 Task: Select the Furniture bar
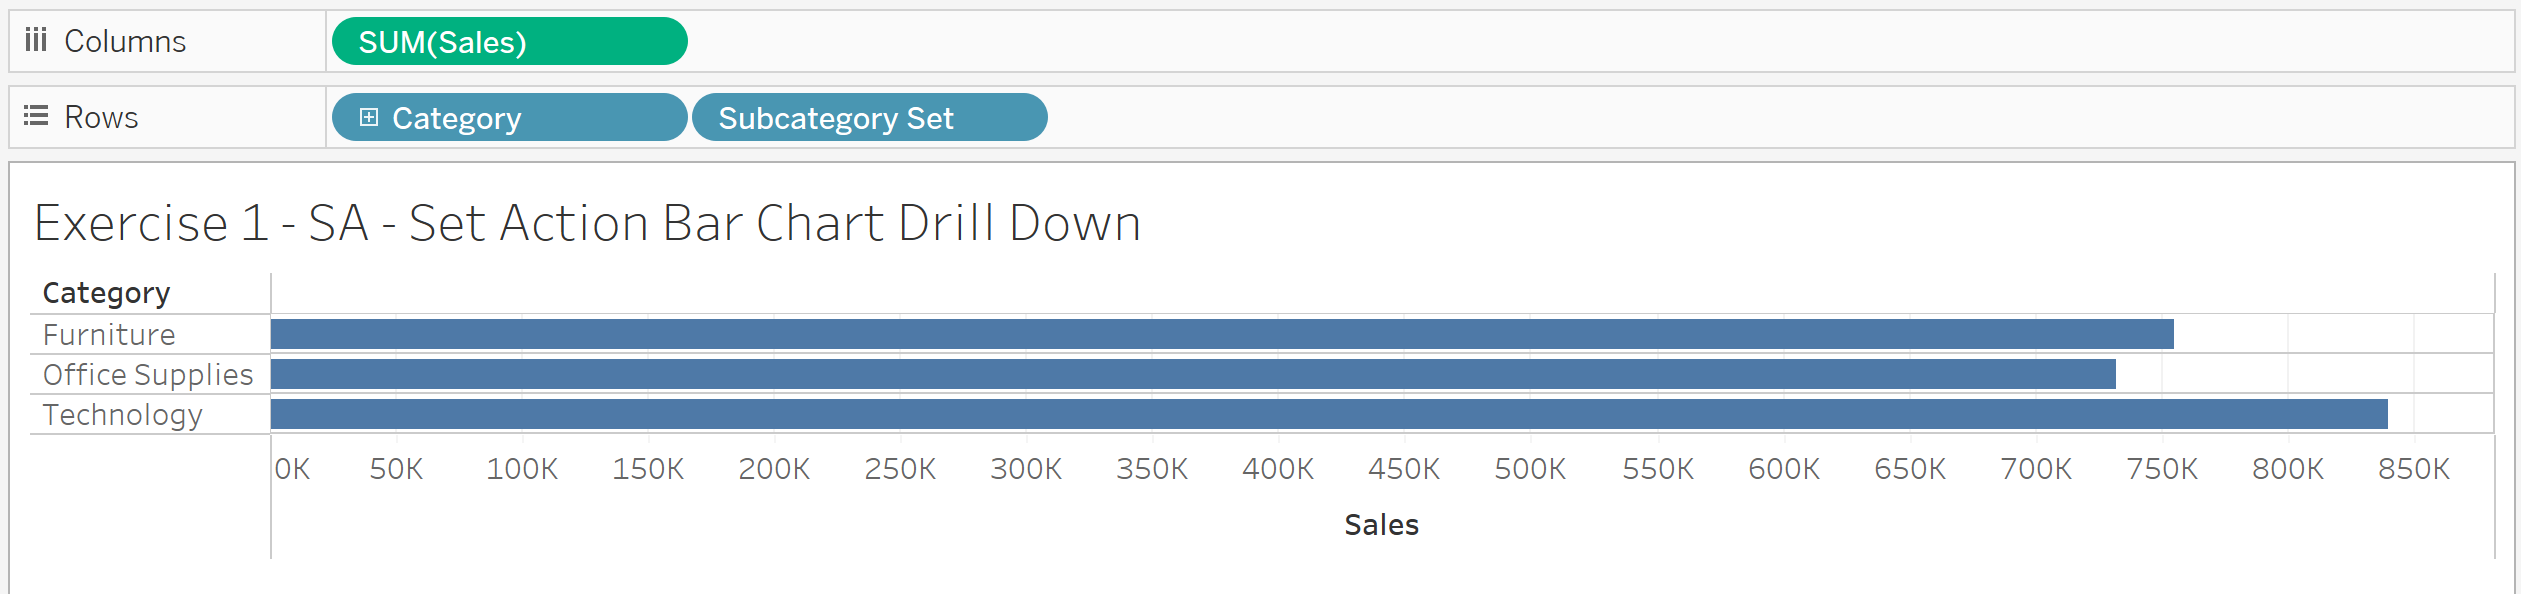point(1222,334)
